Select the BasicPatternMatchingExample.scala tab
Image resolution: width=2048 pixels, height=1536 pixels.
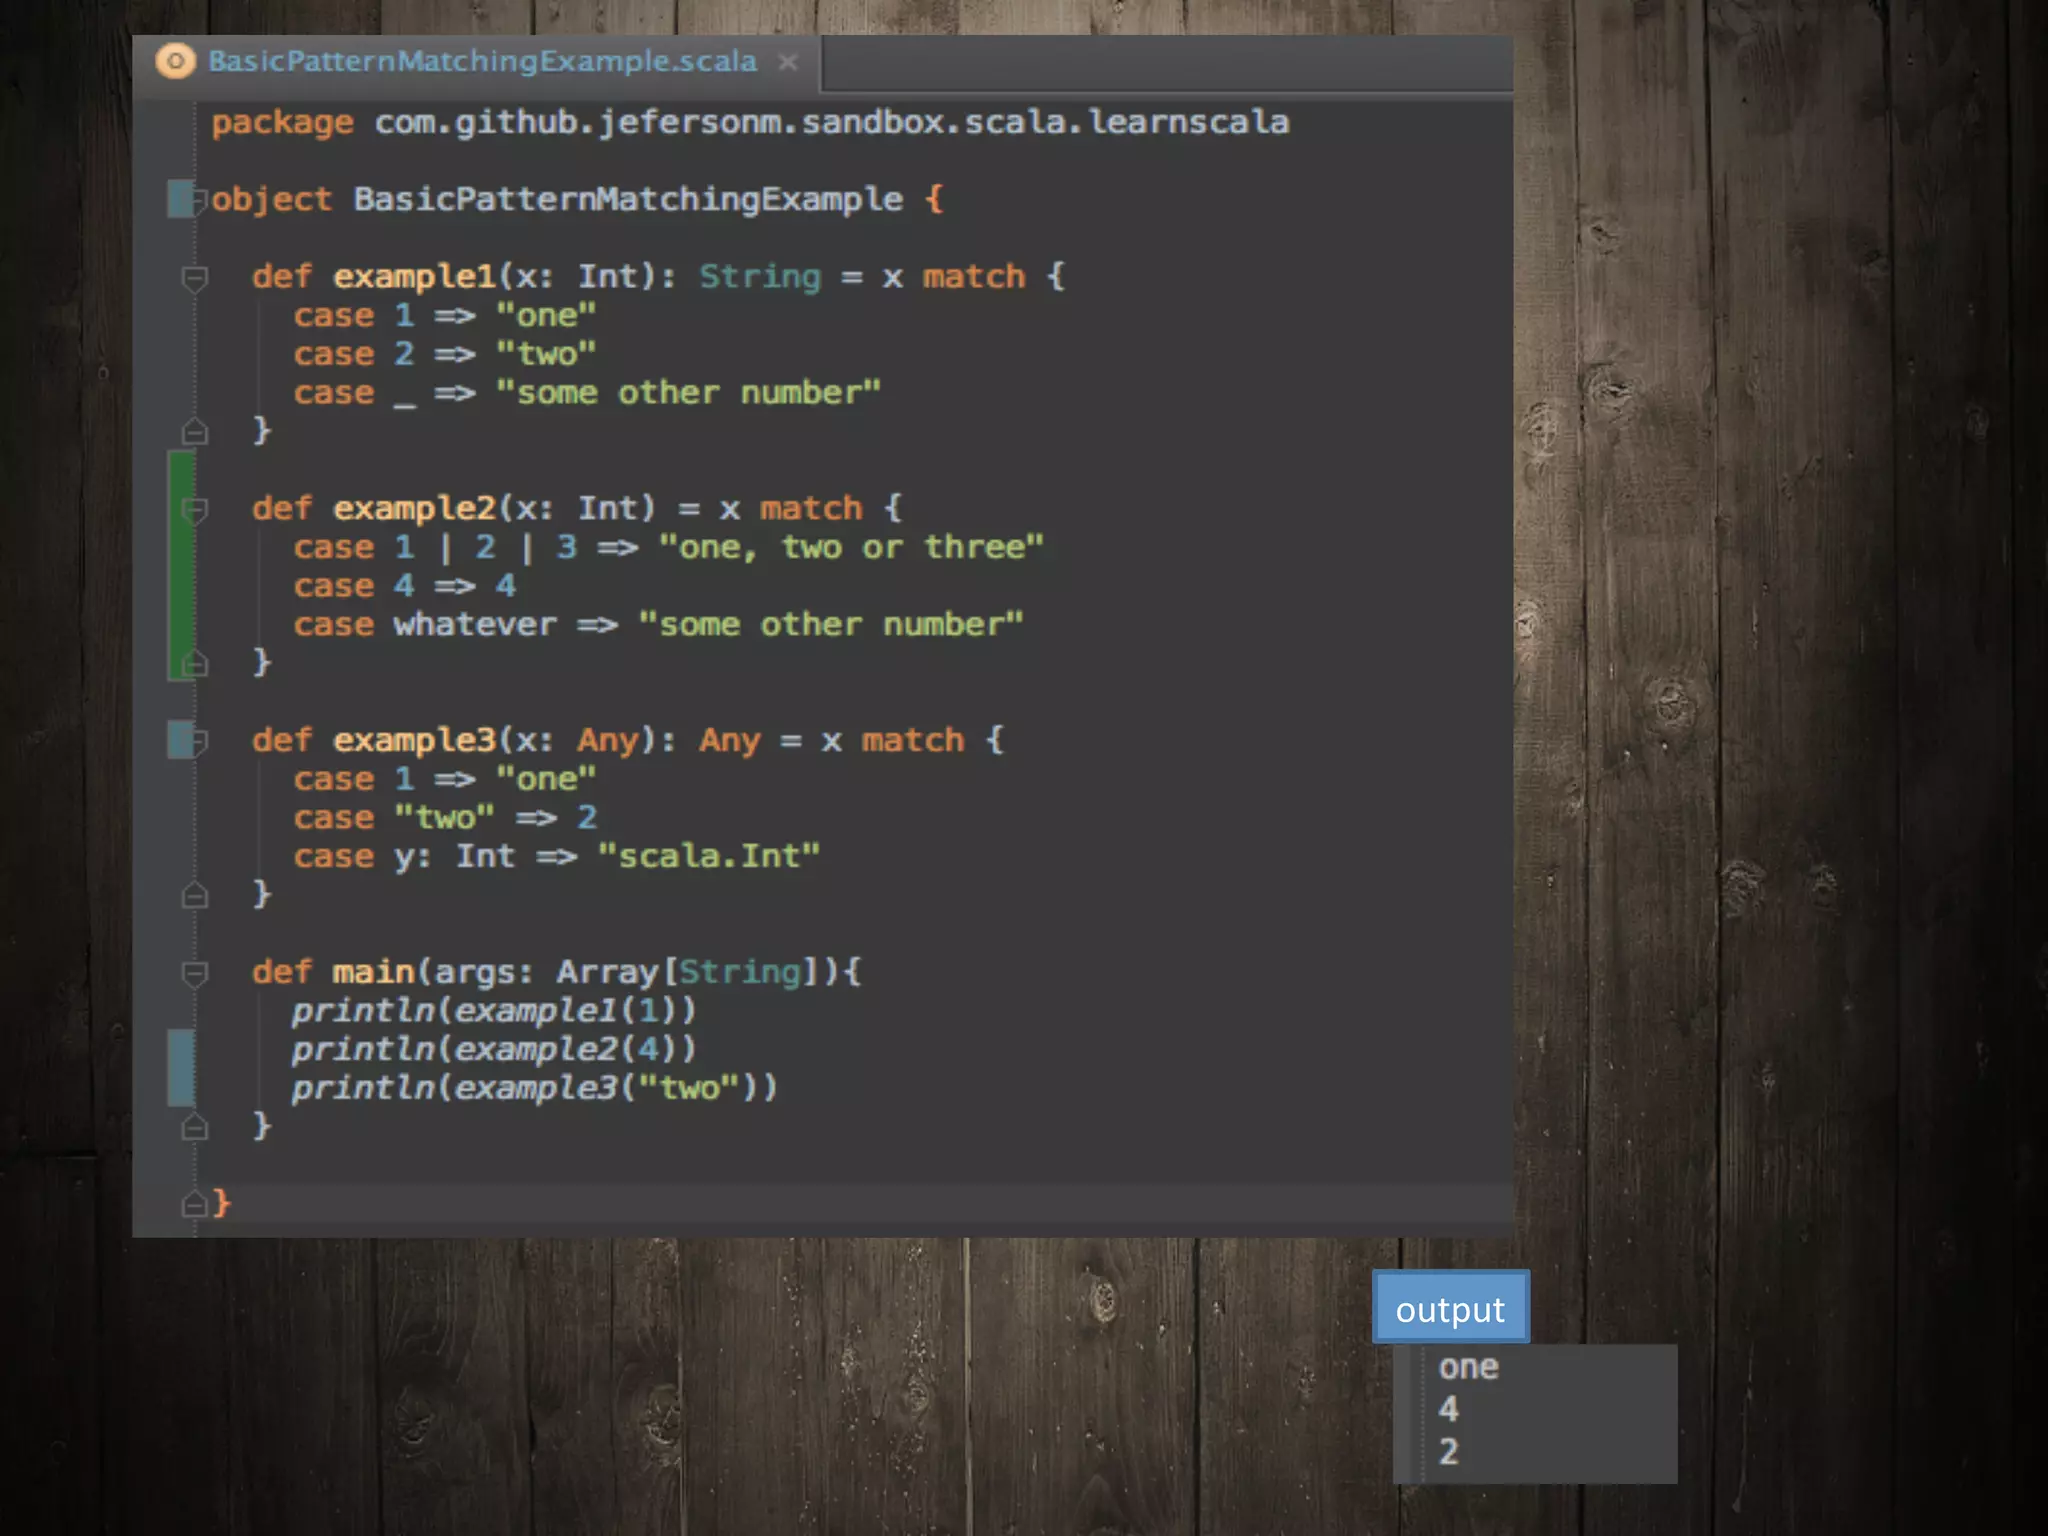pyautogui.click(x=482, y=62)
